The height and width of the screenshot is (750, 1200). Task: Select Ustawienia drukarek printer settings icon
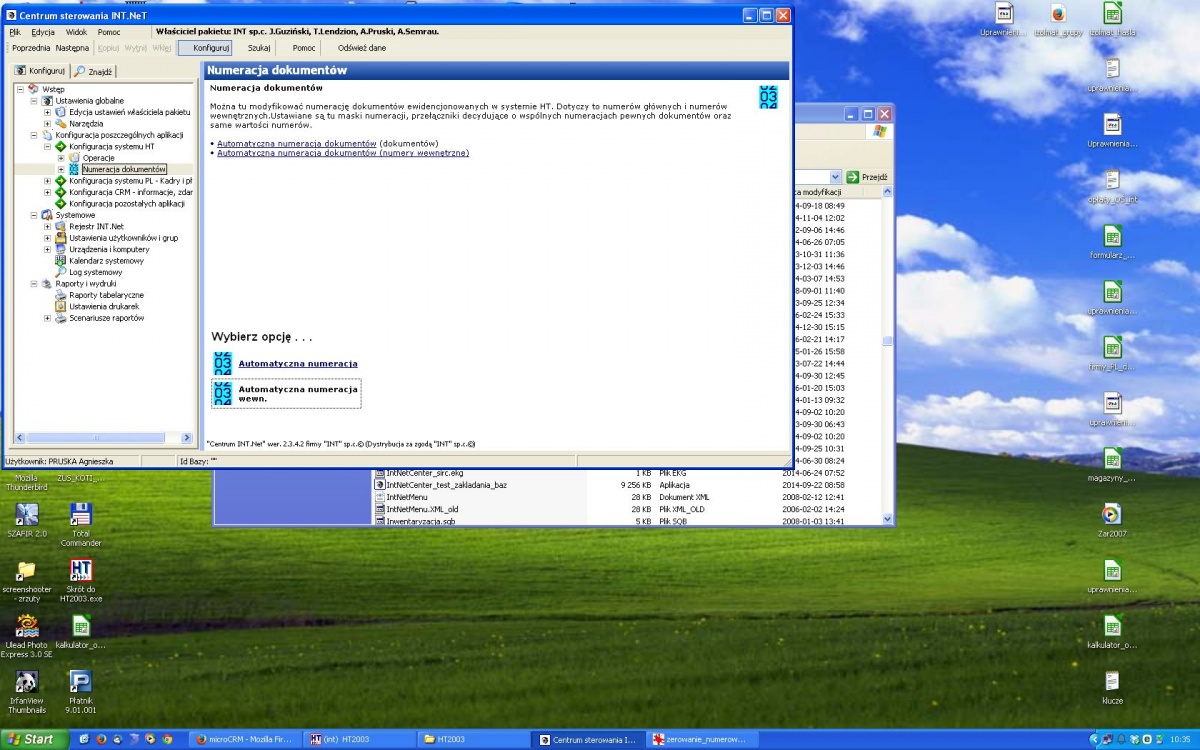click(60, 306)
